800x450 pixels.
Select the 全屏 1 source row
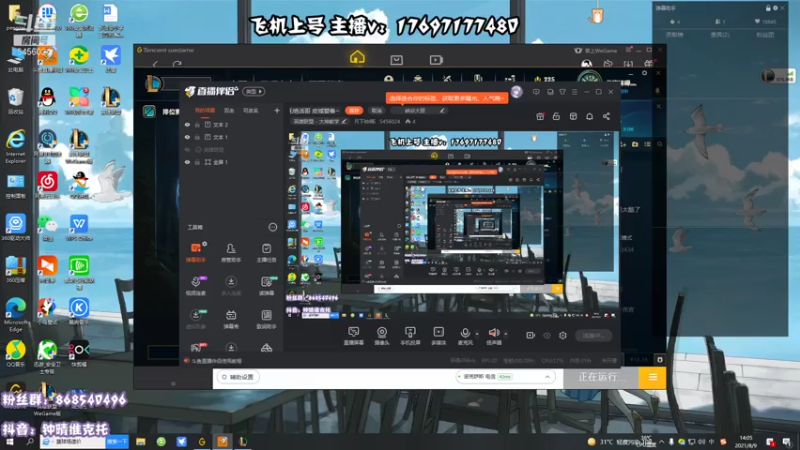pos(232,162)
